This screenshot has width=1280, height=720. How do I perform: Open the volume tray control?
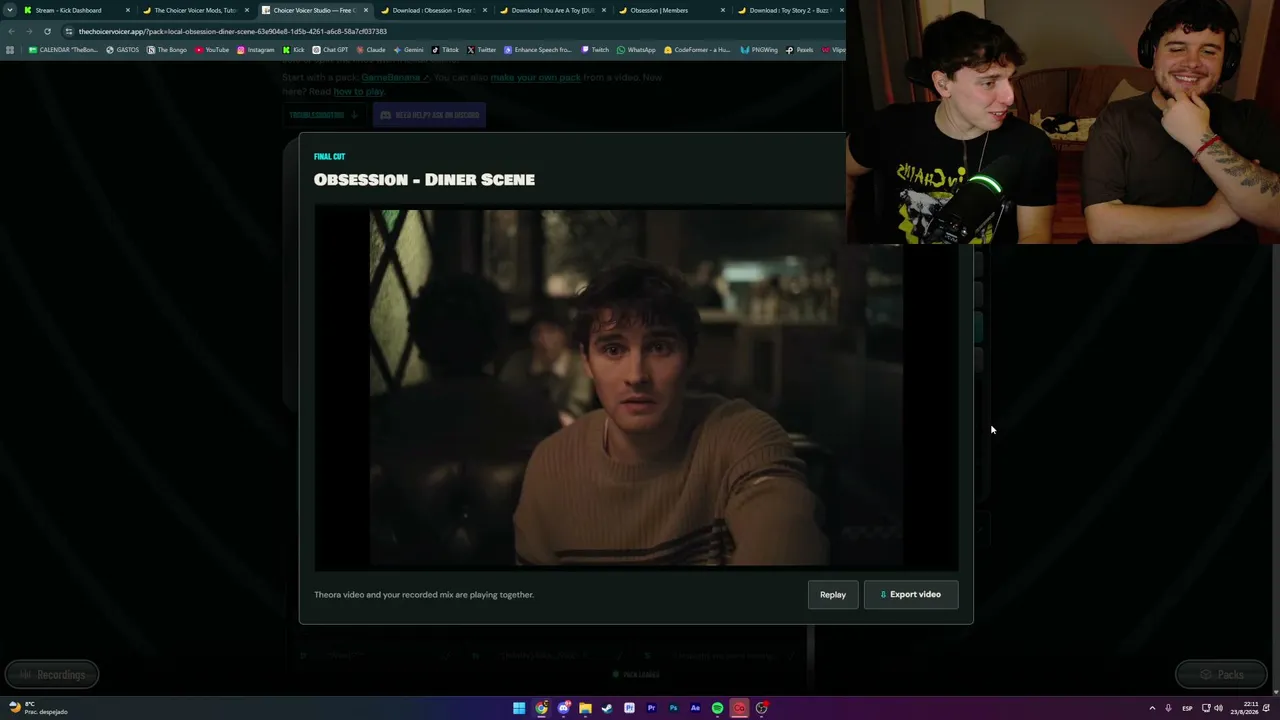pyautogui.click(x=1218, y=708)
